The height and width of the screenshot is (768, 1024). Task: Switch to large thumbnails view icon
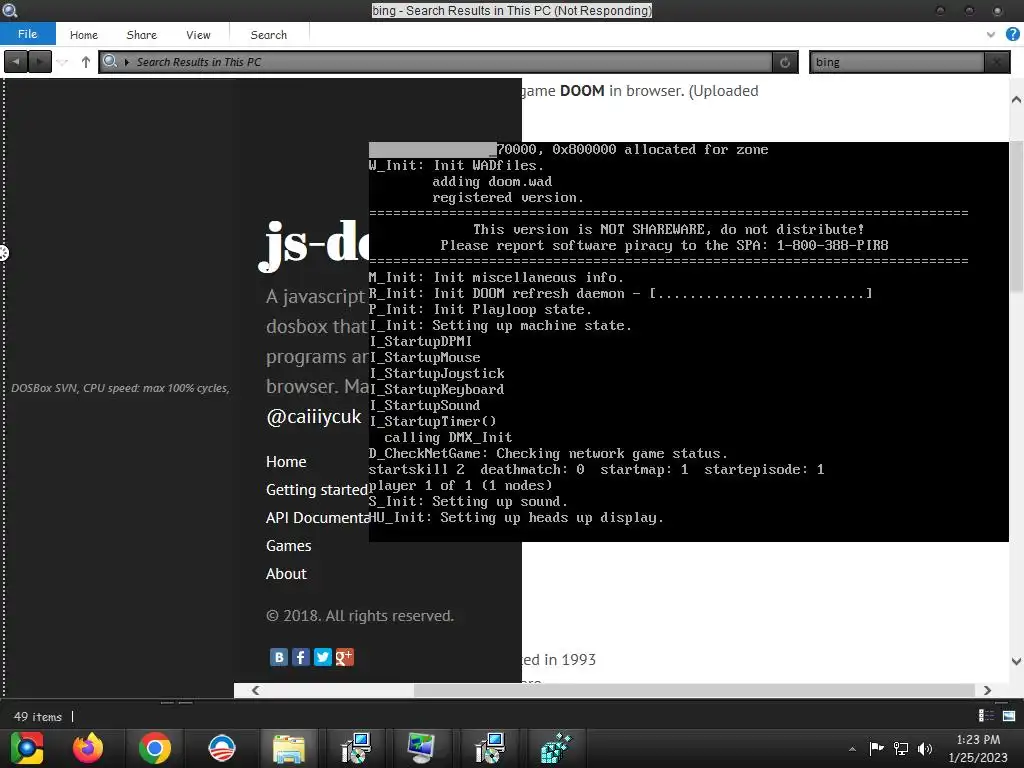(x=1009, y=716)
